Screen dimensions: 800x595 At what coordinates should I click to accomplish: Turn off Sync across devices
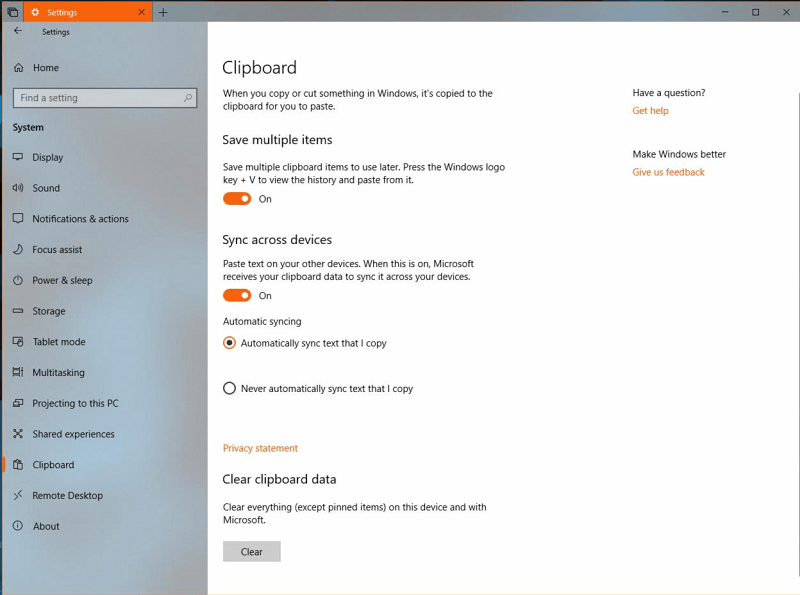tap(237, 295)
